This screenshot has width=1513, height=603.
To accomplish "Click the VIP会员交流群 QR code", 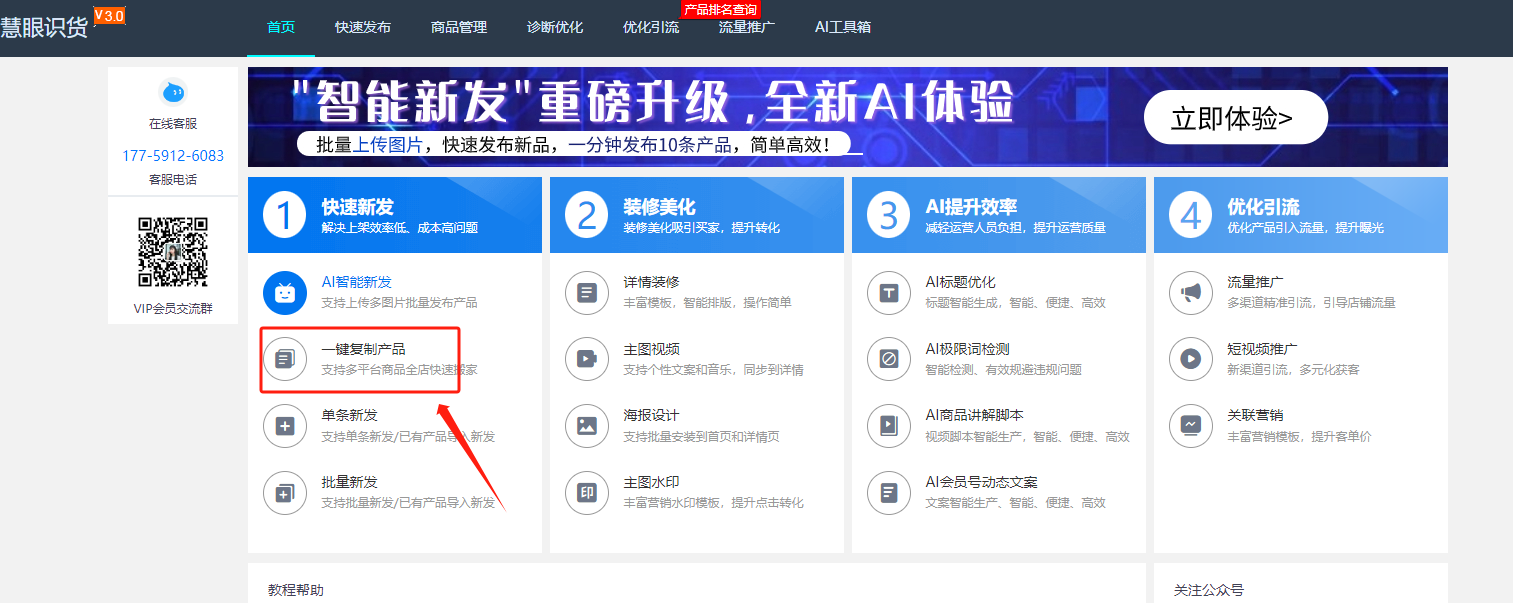I will coord(173,252).
